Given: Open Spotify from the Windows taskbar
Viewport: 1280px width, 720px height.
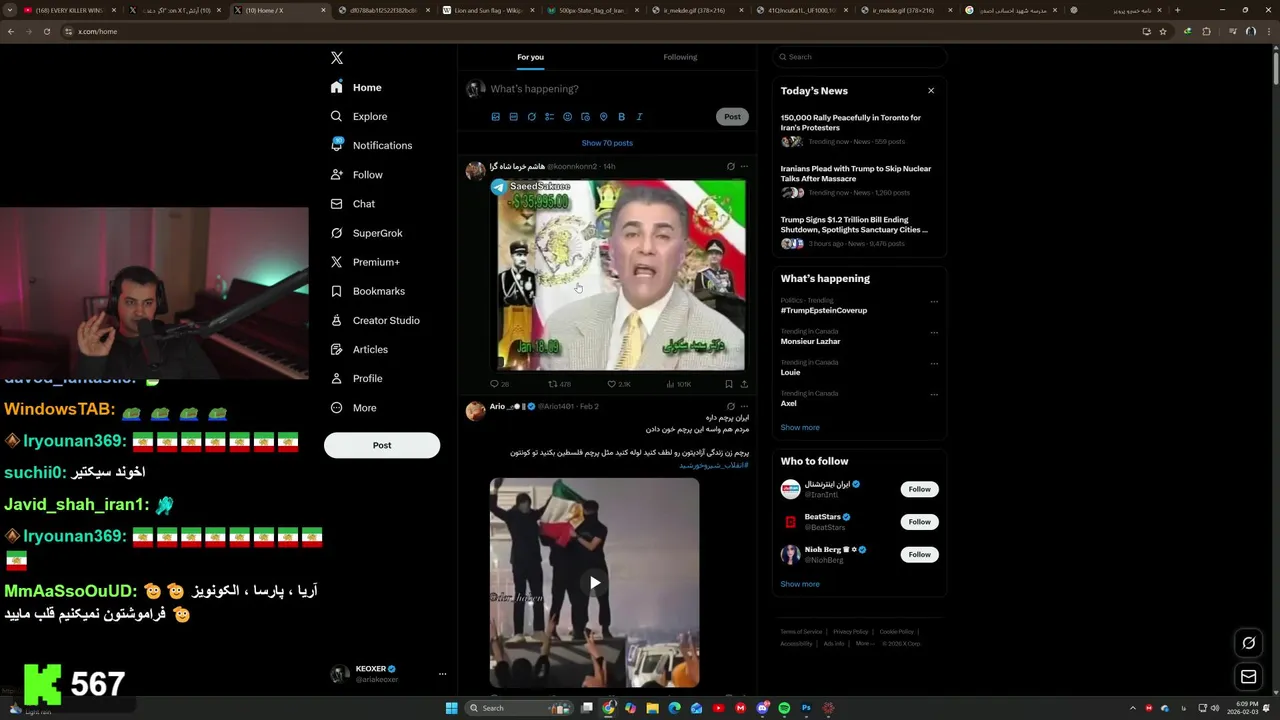Looking at the screenshot, I should tap(784, 708).
